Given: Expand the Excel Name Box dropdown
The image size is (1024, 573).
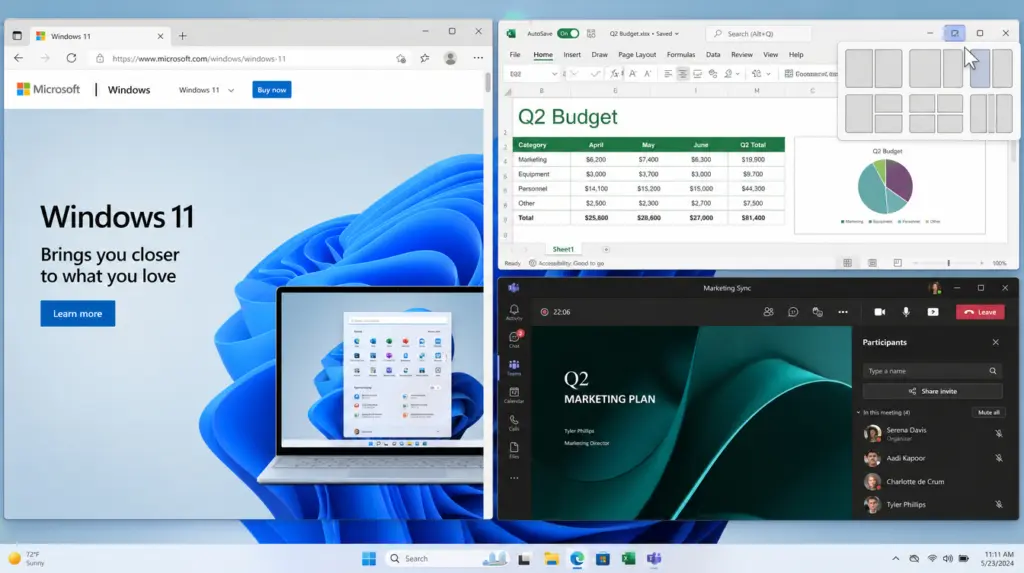Looking at the screenshot, I should pos(554,74).
